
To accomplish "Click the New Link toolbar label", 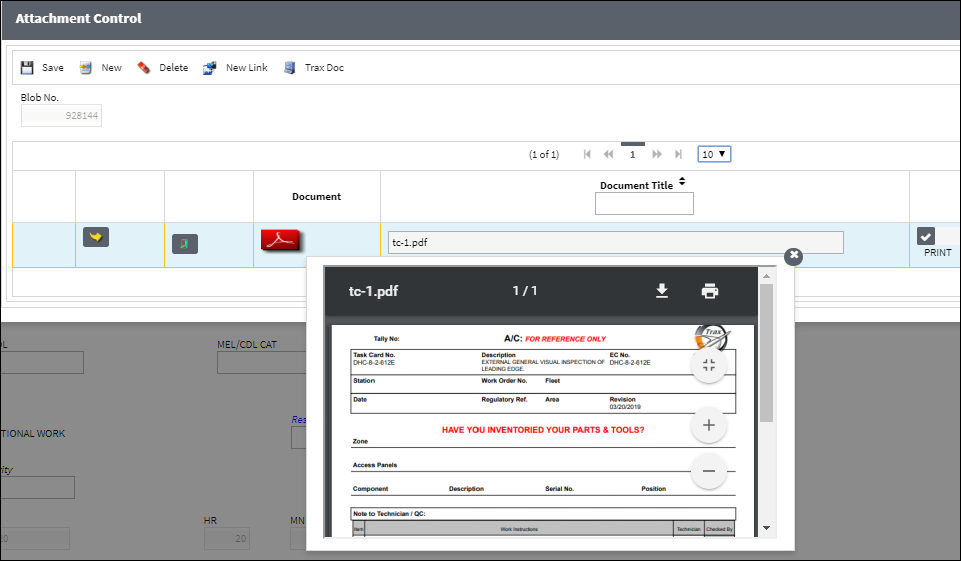I will pos(246,67).
